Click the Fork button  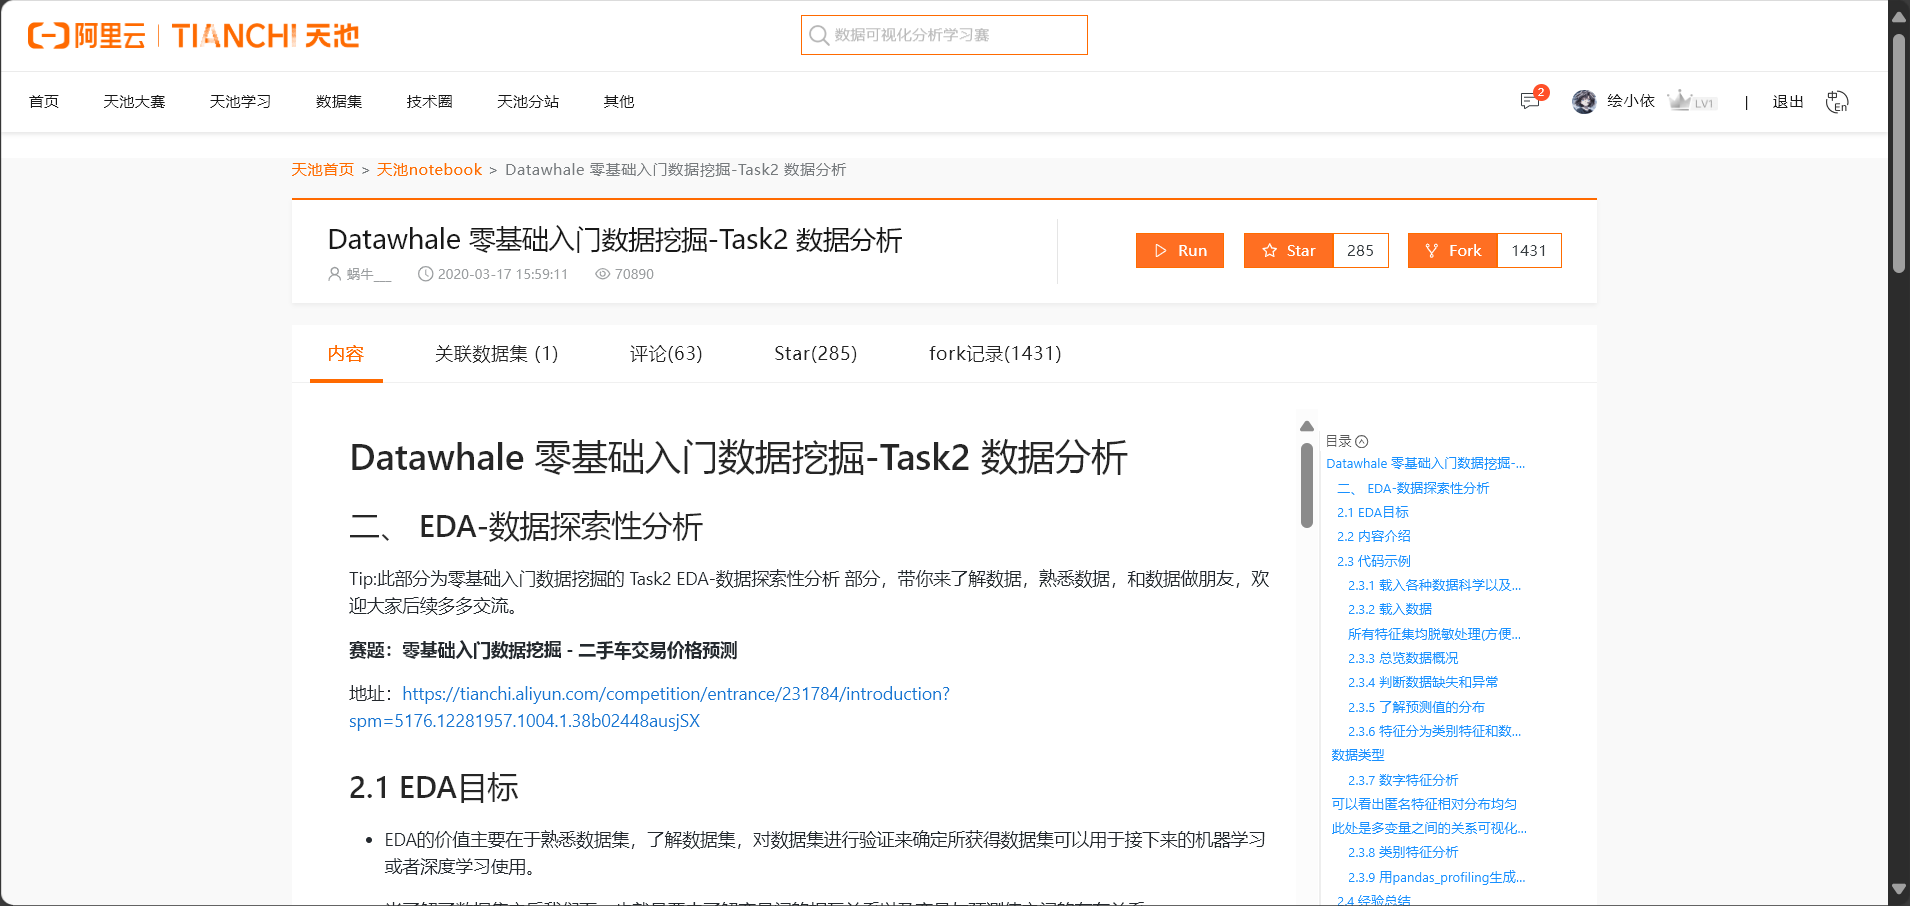pyautogui.click(x=1453, y=250)
